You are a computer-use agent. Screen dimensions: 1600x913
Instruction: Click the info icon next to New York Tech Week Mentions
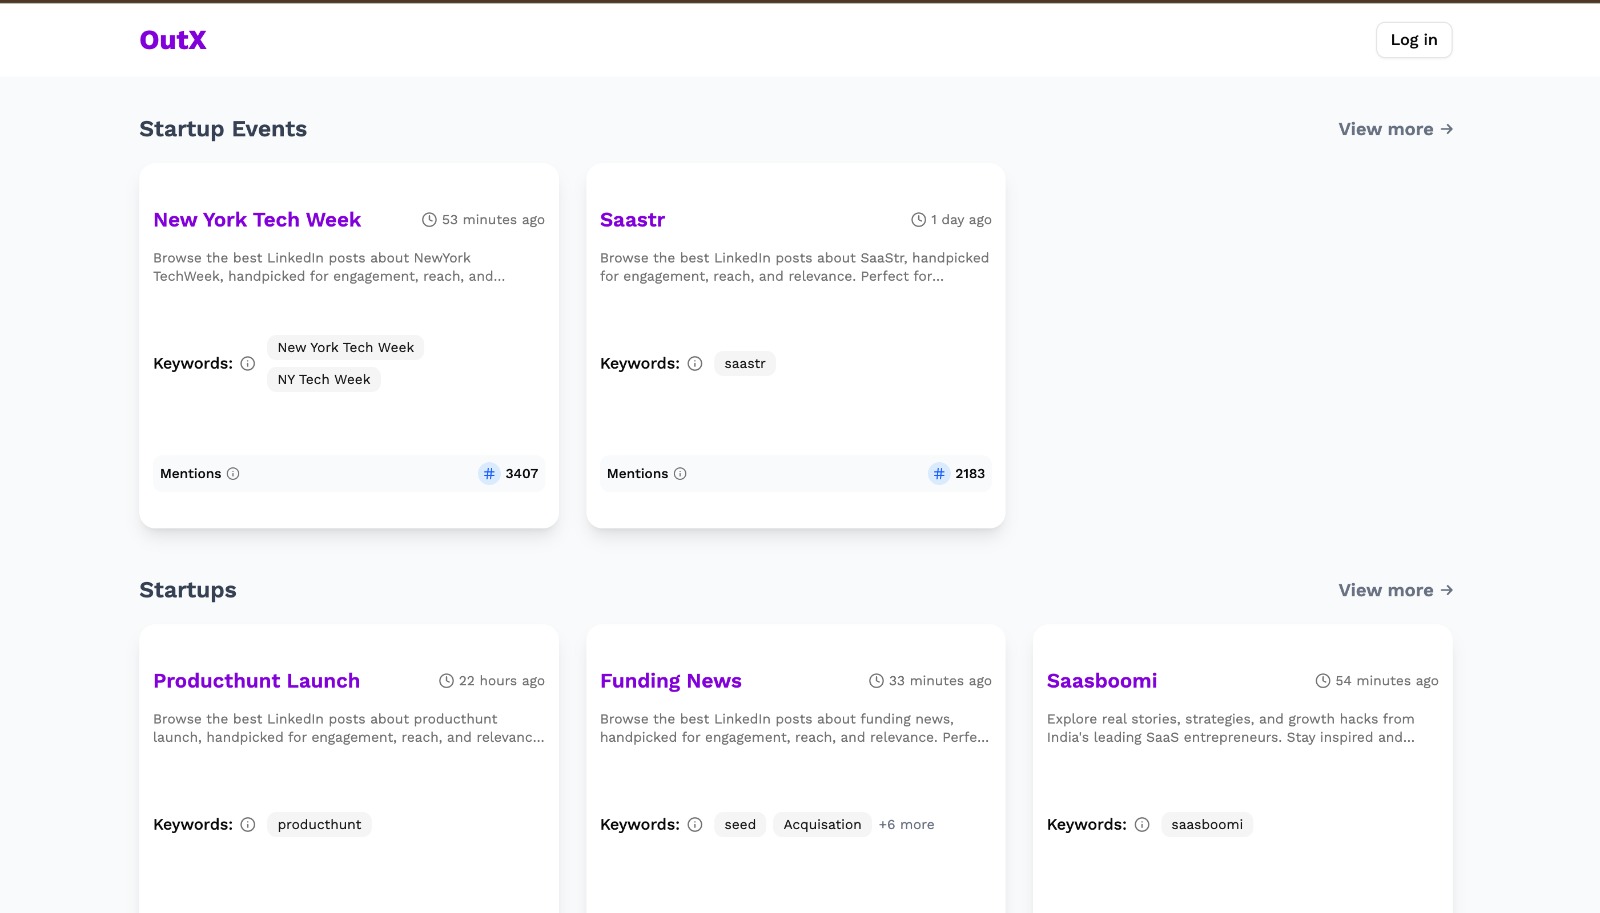234,474
